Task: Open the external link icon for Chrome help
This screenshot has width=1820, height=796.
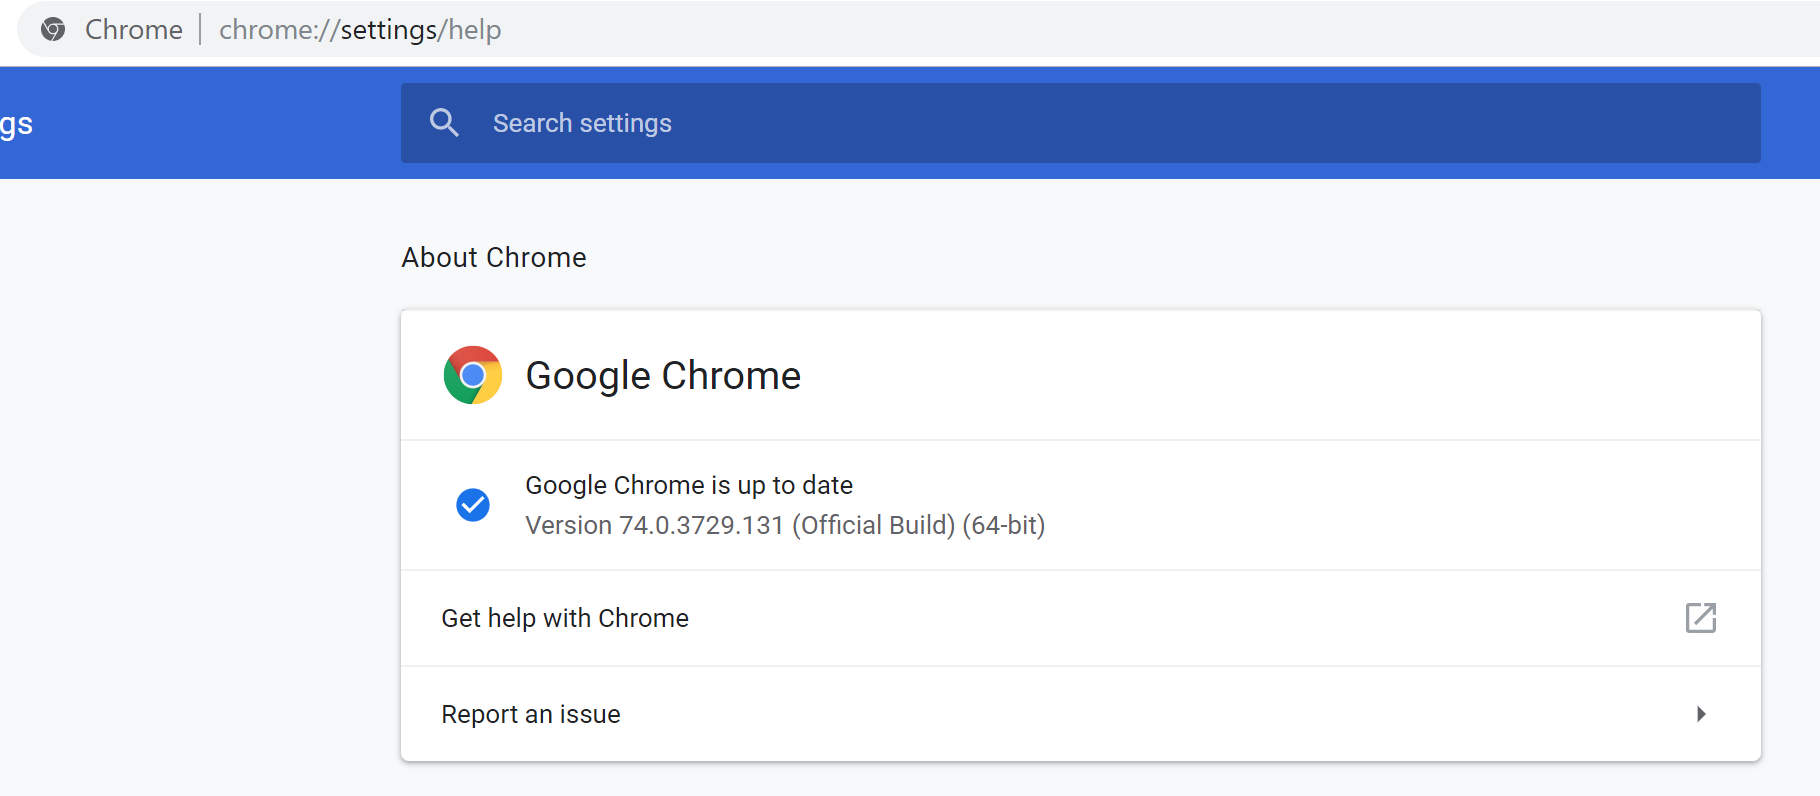Action: tap(1700, 618)
